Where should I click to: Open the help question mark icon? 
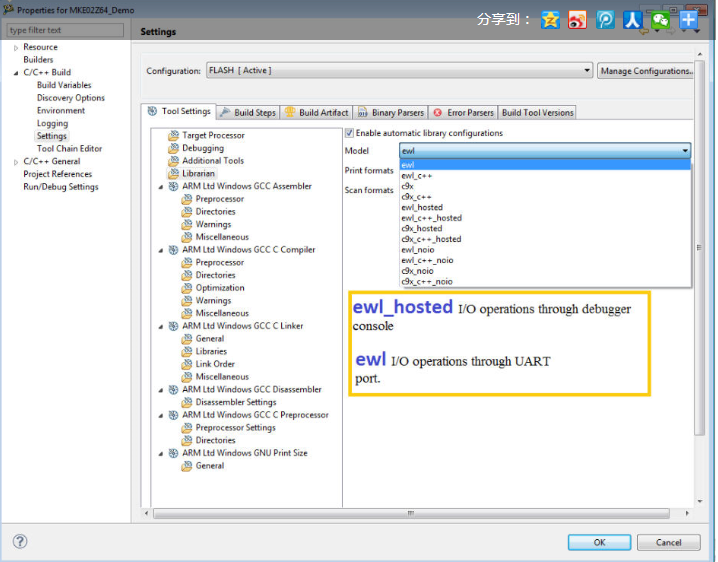click(20, 542)
